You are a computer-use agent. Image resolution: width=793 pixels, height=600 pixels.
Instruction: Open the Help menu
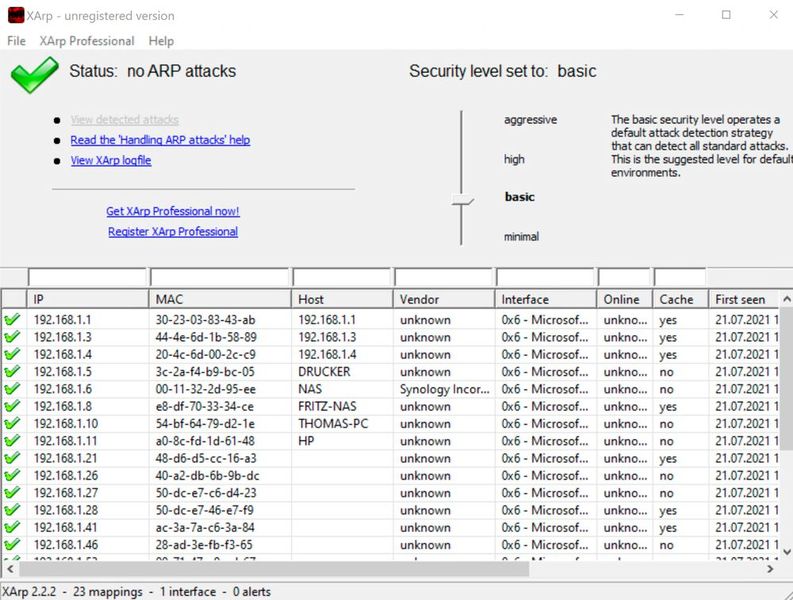click(x=161, y=41)
